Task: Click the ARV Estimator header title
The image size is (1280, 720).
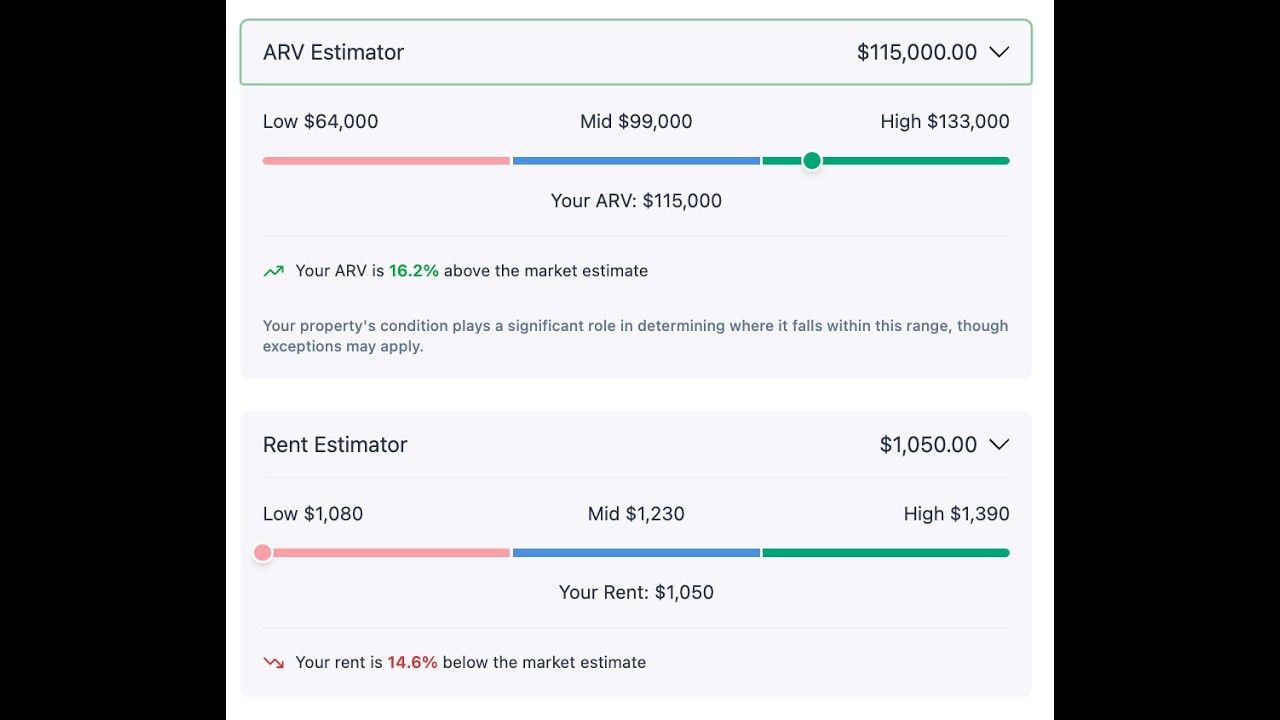Action: [x=333, y=52]
